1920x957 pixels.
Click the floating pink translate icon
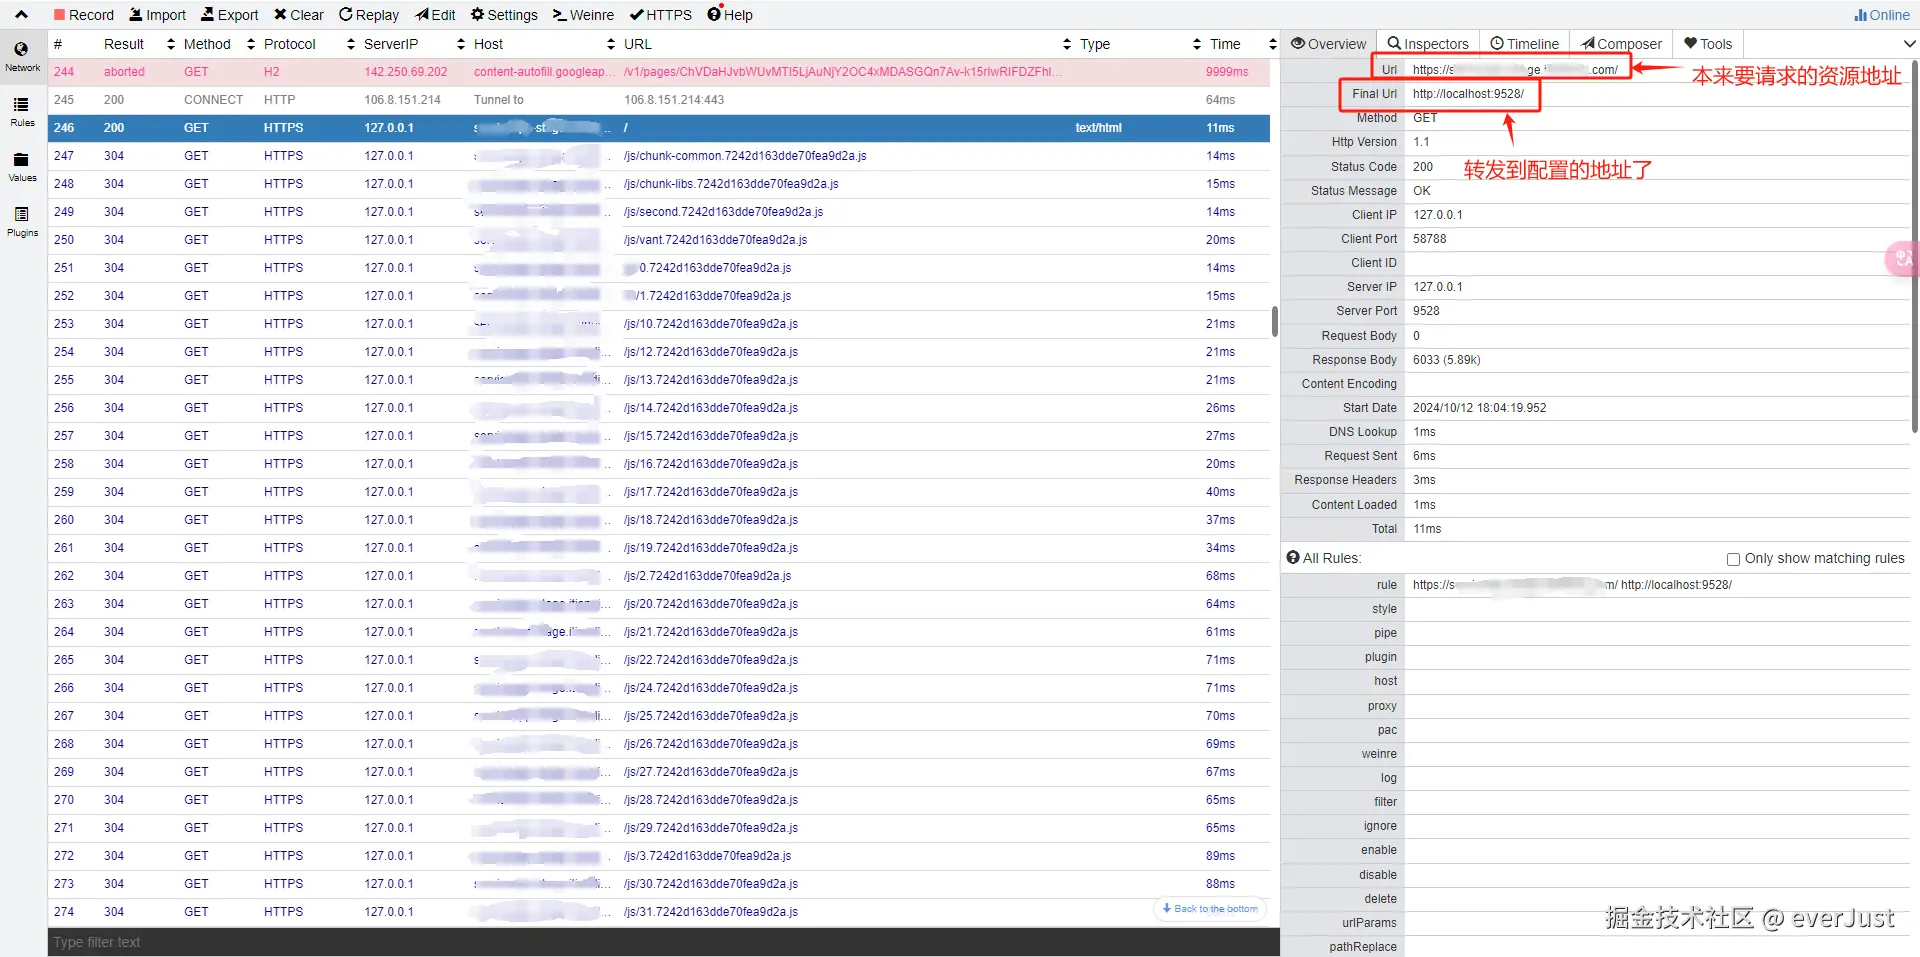click(1902, 259)
